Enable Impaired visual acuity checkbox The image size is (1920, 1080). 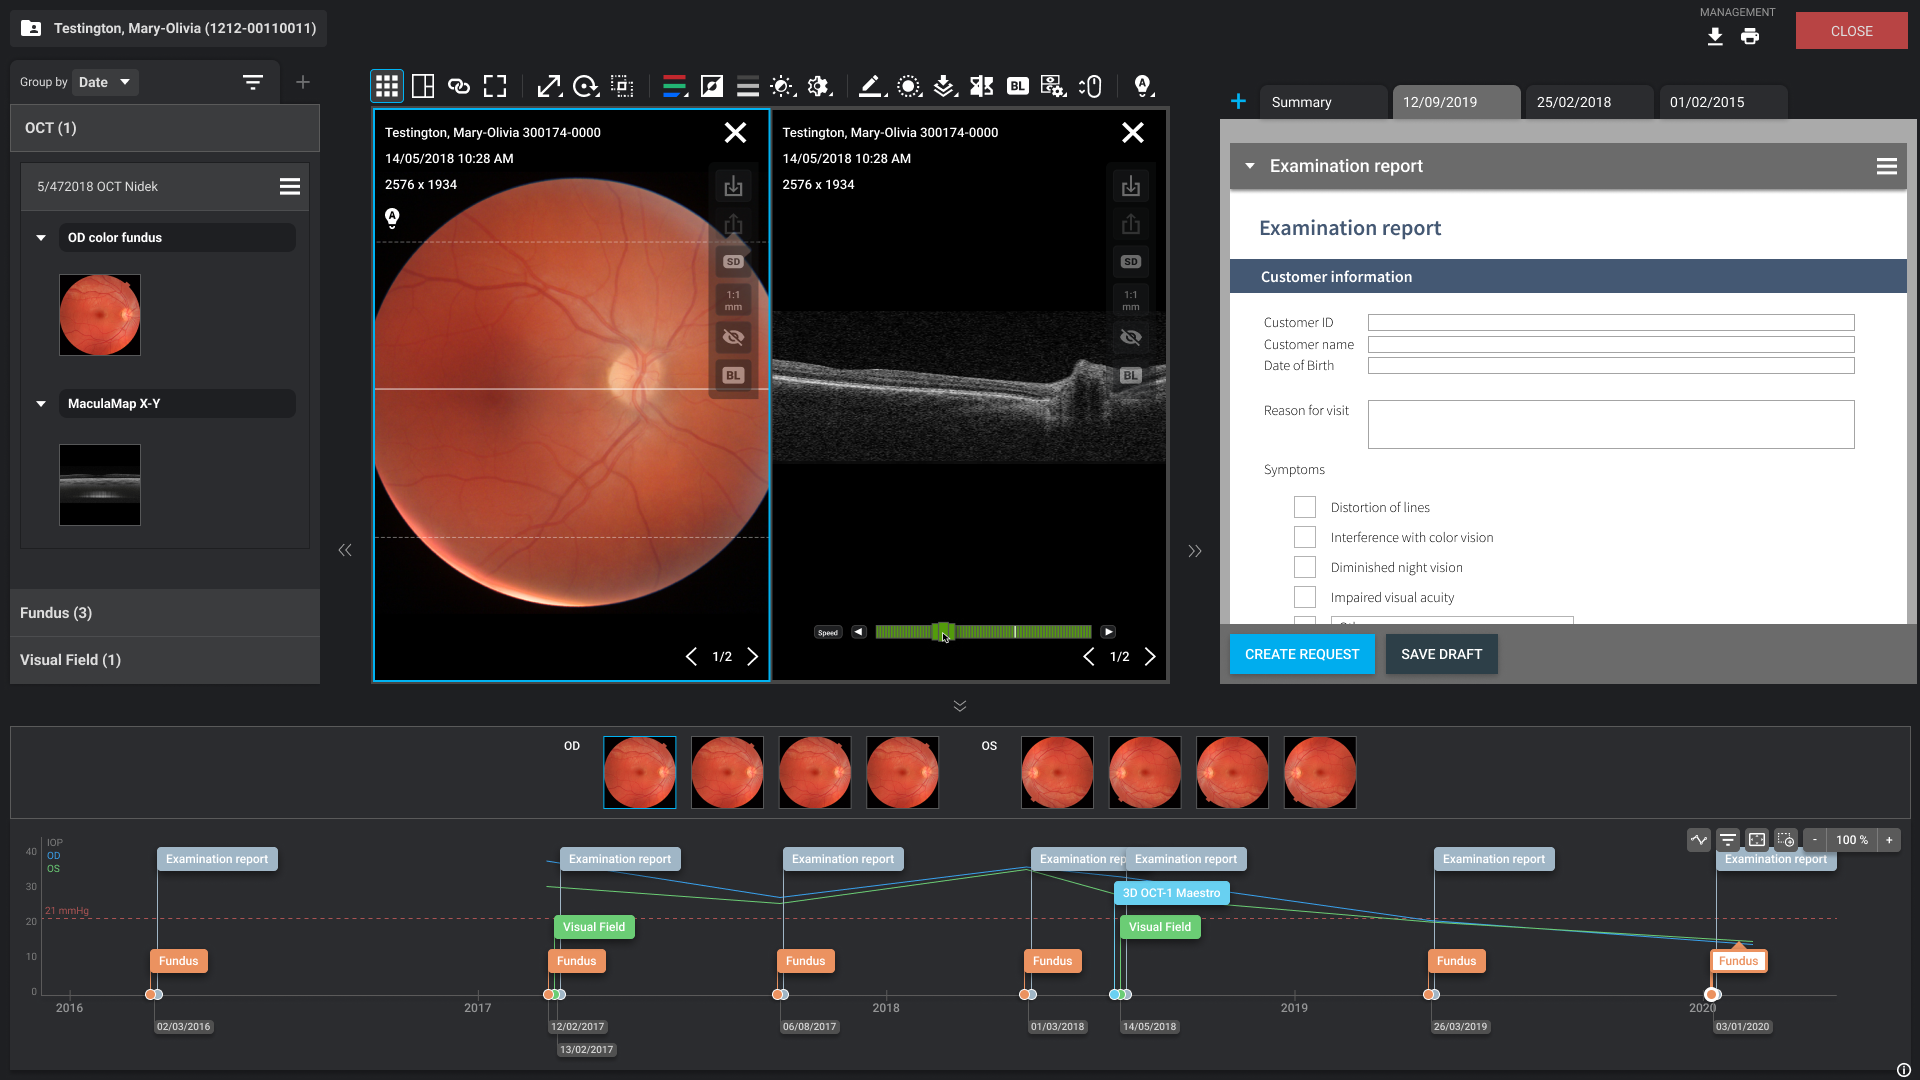(1305, 597)
